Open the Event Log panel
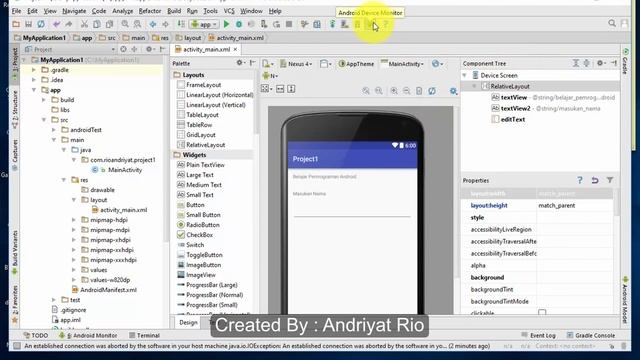 [x=538, y=335]
